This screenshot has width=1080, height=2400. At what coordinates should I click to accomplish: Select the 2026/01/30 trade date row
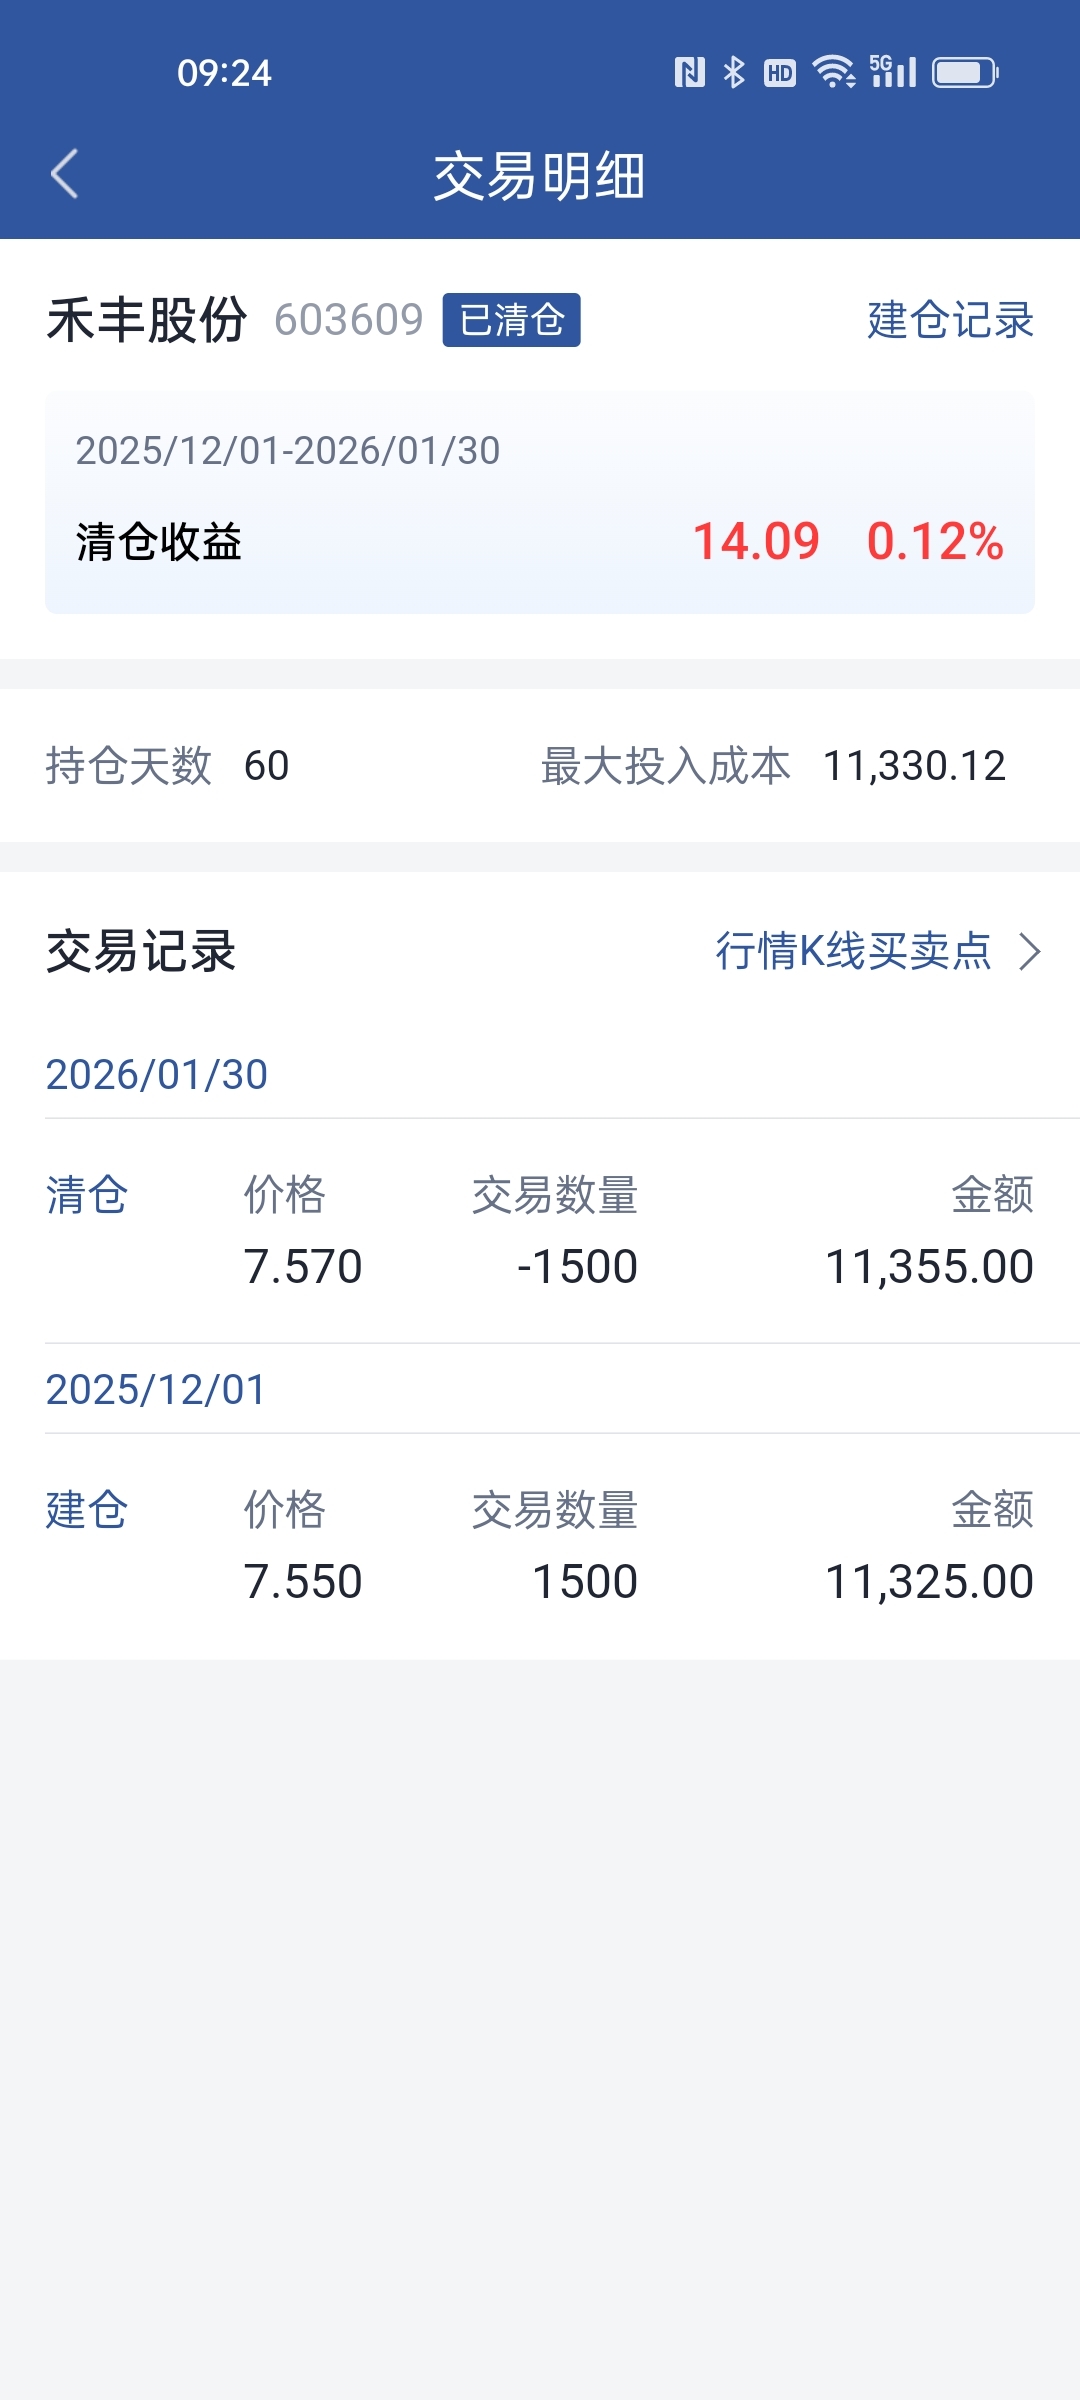[157, 1075]
